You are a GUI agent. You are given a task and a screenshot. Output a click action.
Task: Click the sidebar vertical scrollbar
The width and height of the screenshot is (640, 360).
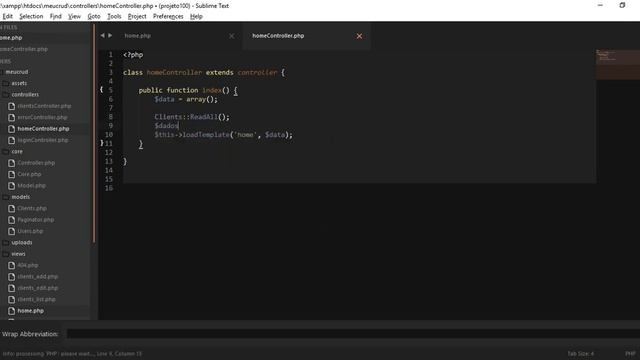pos(94,133)
